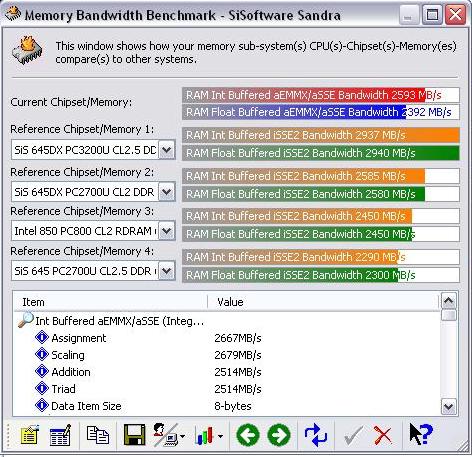The image size is (472, 457).
Task: Click the orange RAM Int iSSE2 2585 MB/s bar
Action: tap(321, 176)
